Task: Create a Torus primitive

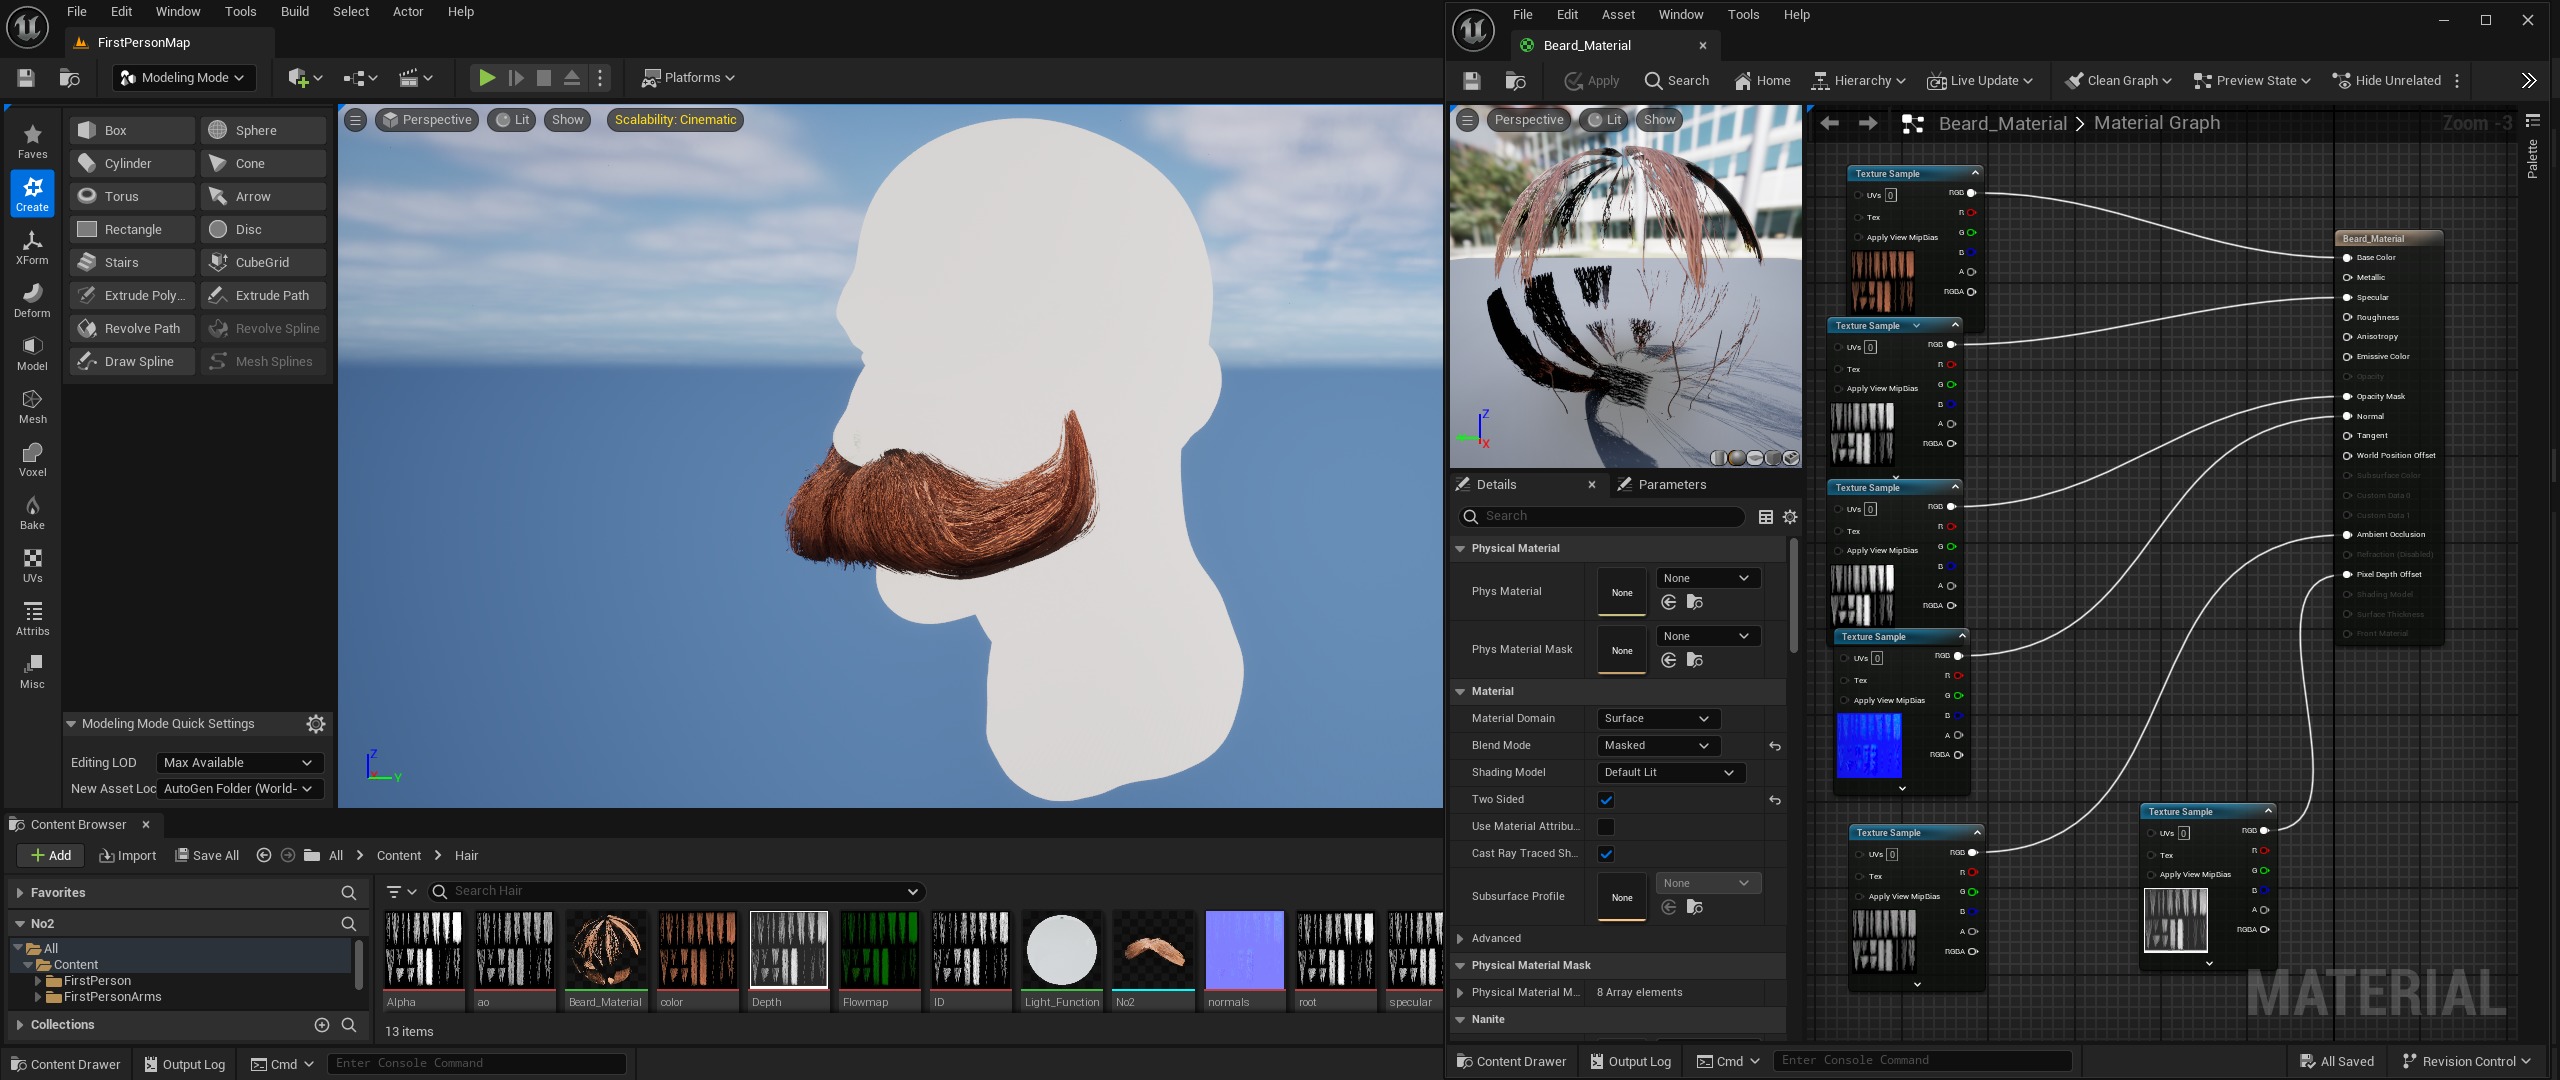Action: [132, 196]
